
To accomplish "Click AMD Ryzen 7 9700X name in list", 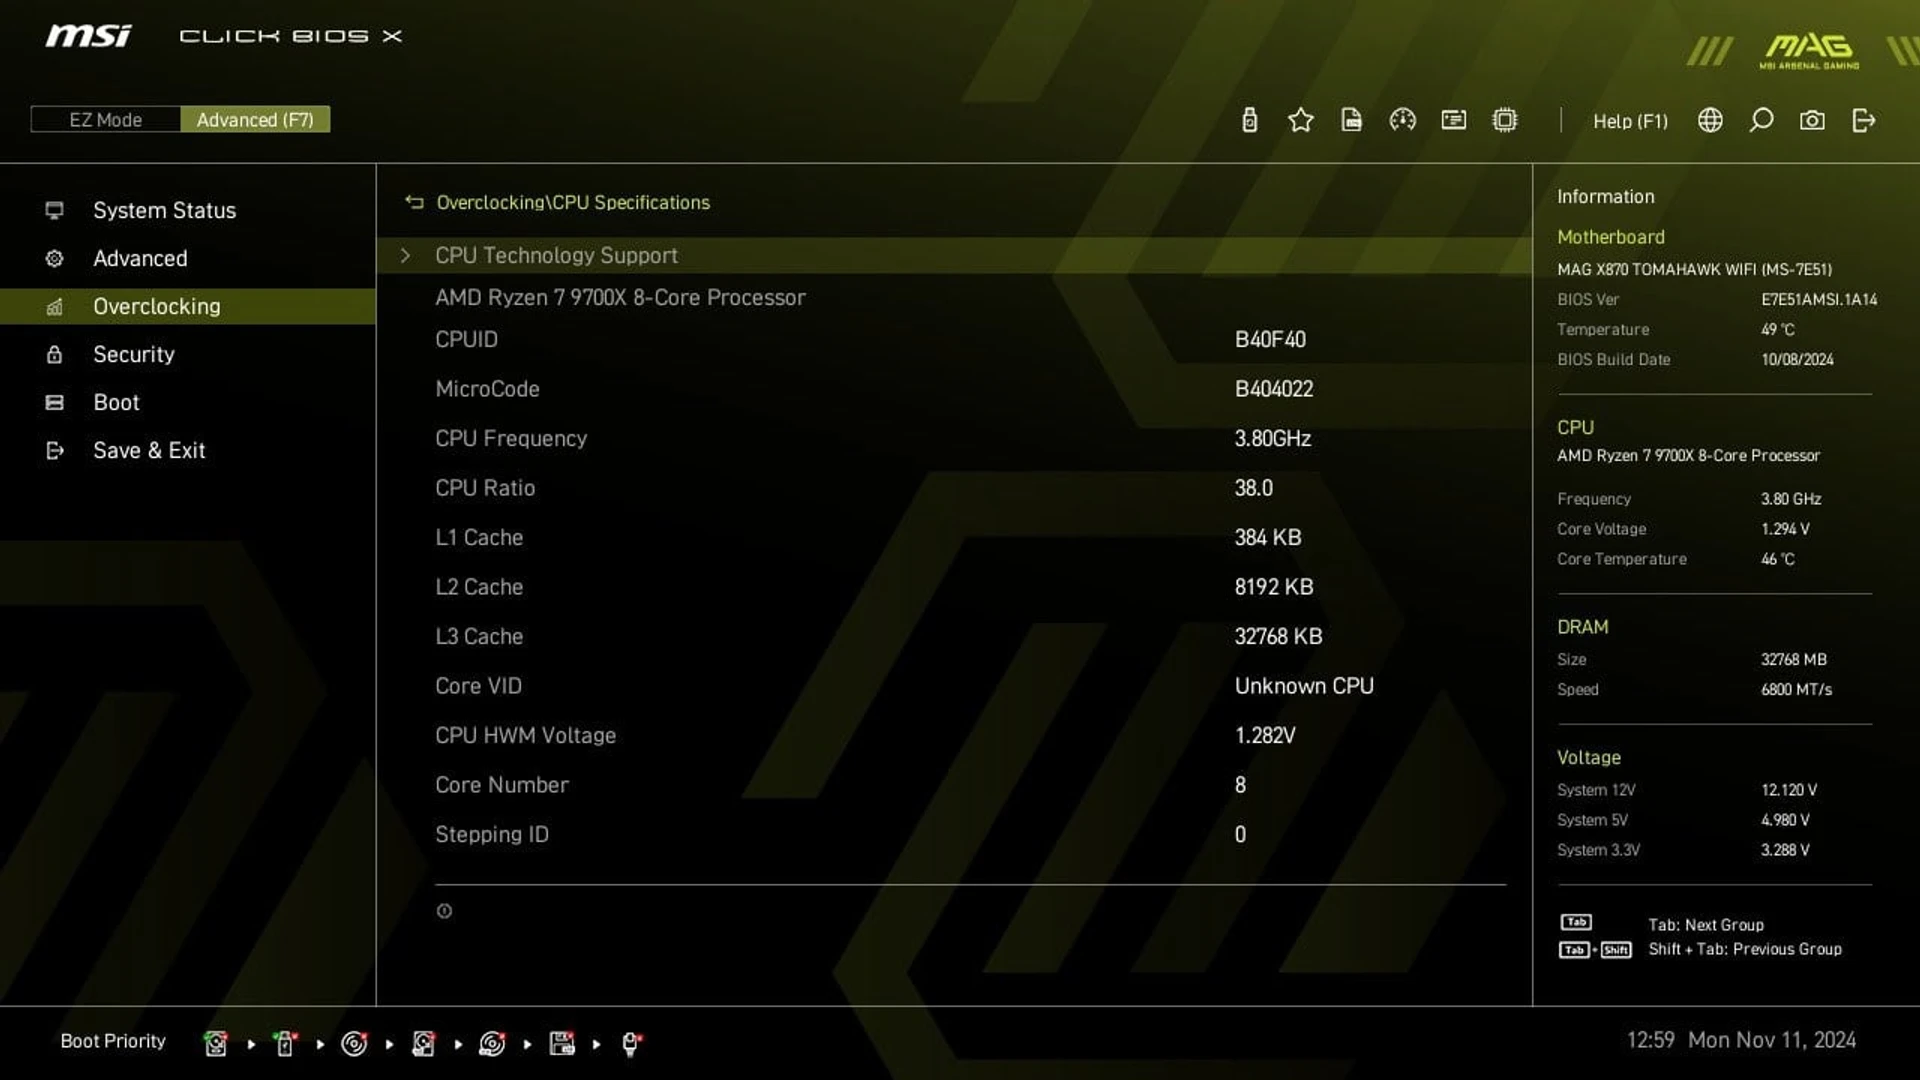I will [620, 297].
